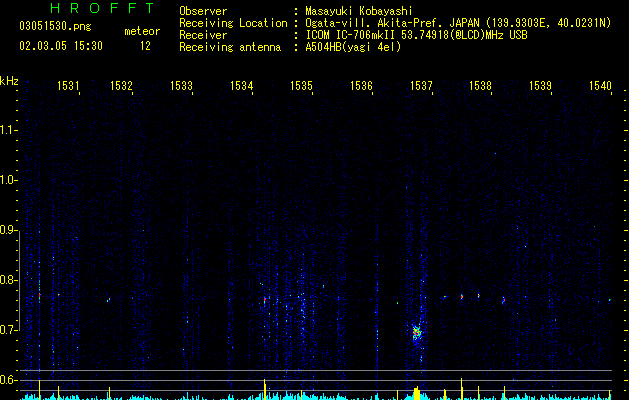Click the 1538 time axis label

(480, 85)
